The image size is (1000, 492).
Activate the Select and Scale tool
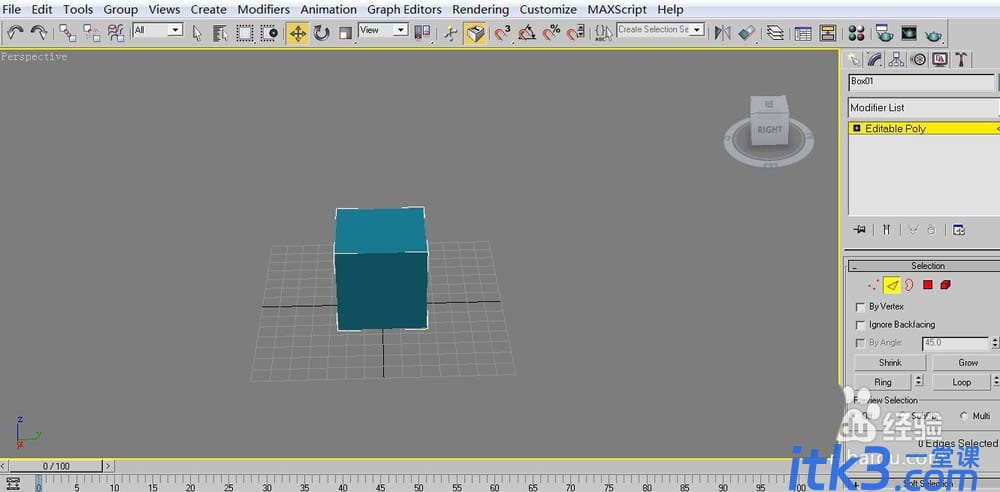(345, 33)
